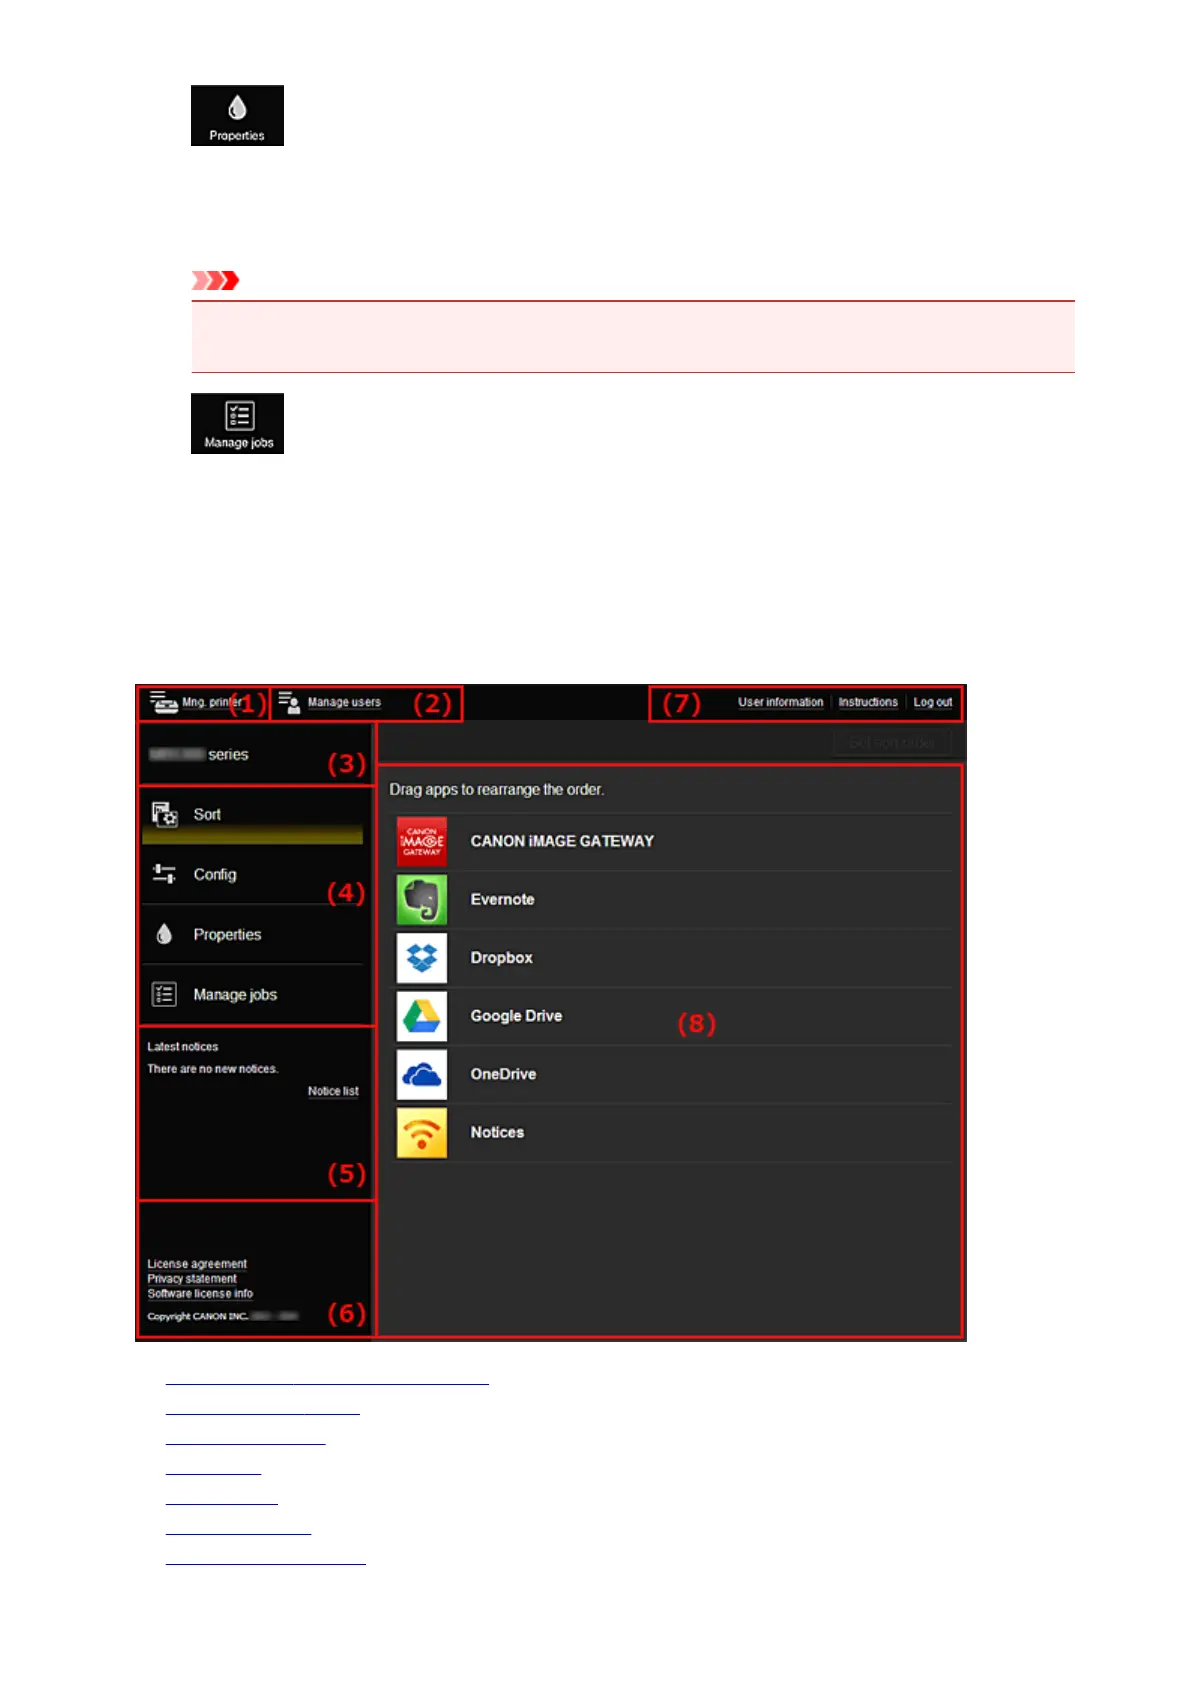Click the Config sliders icon
Viewport: 1191px width, 1684px height.
coord(164,874)
